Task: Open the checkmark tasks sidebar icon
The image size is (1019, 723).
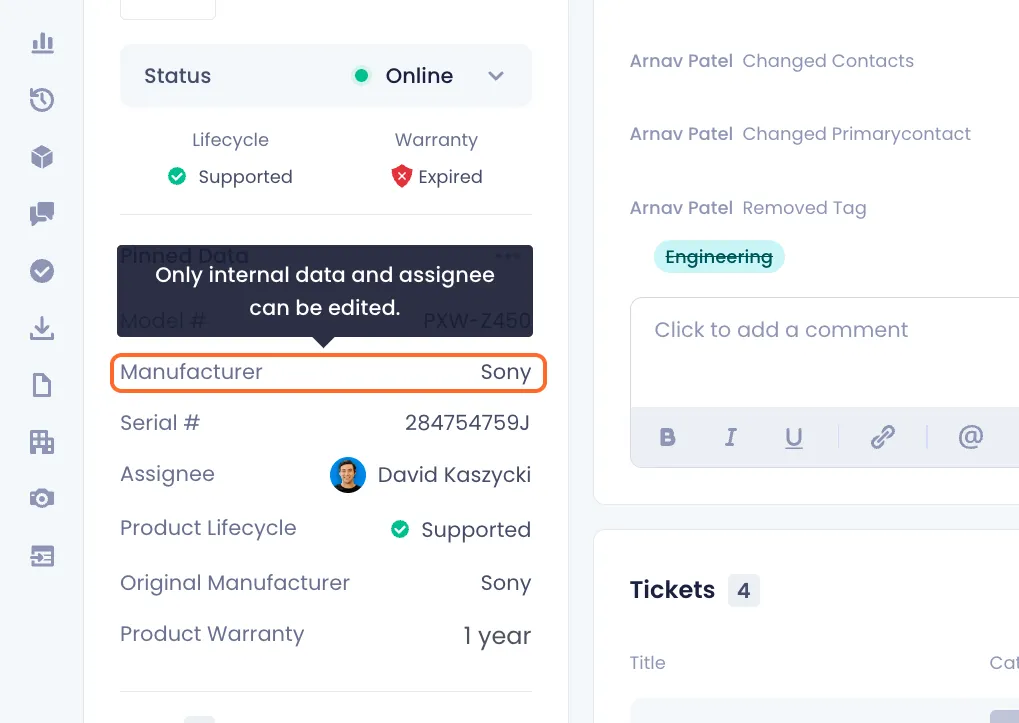Action: coord(42,271)
